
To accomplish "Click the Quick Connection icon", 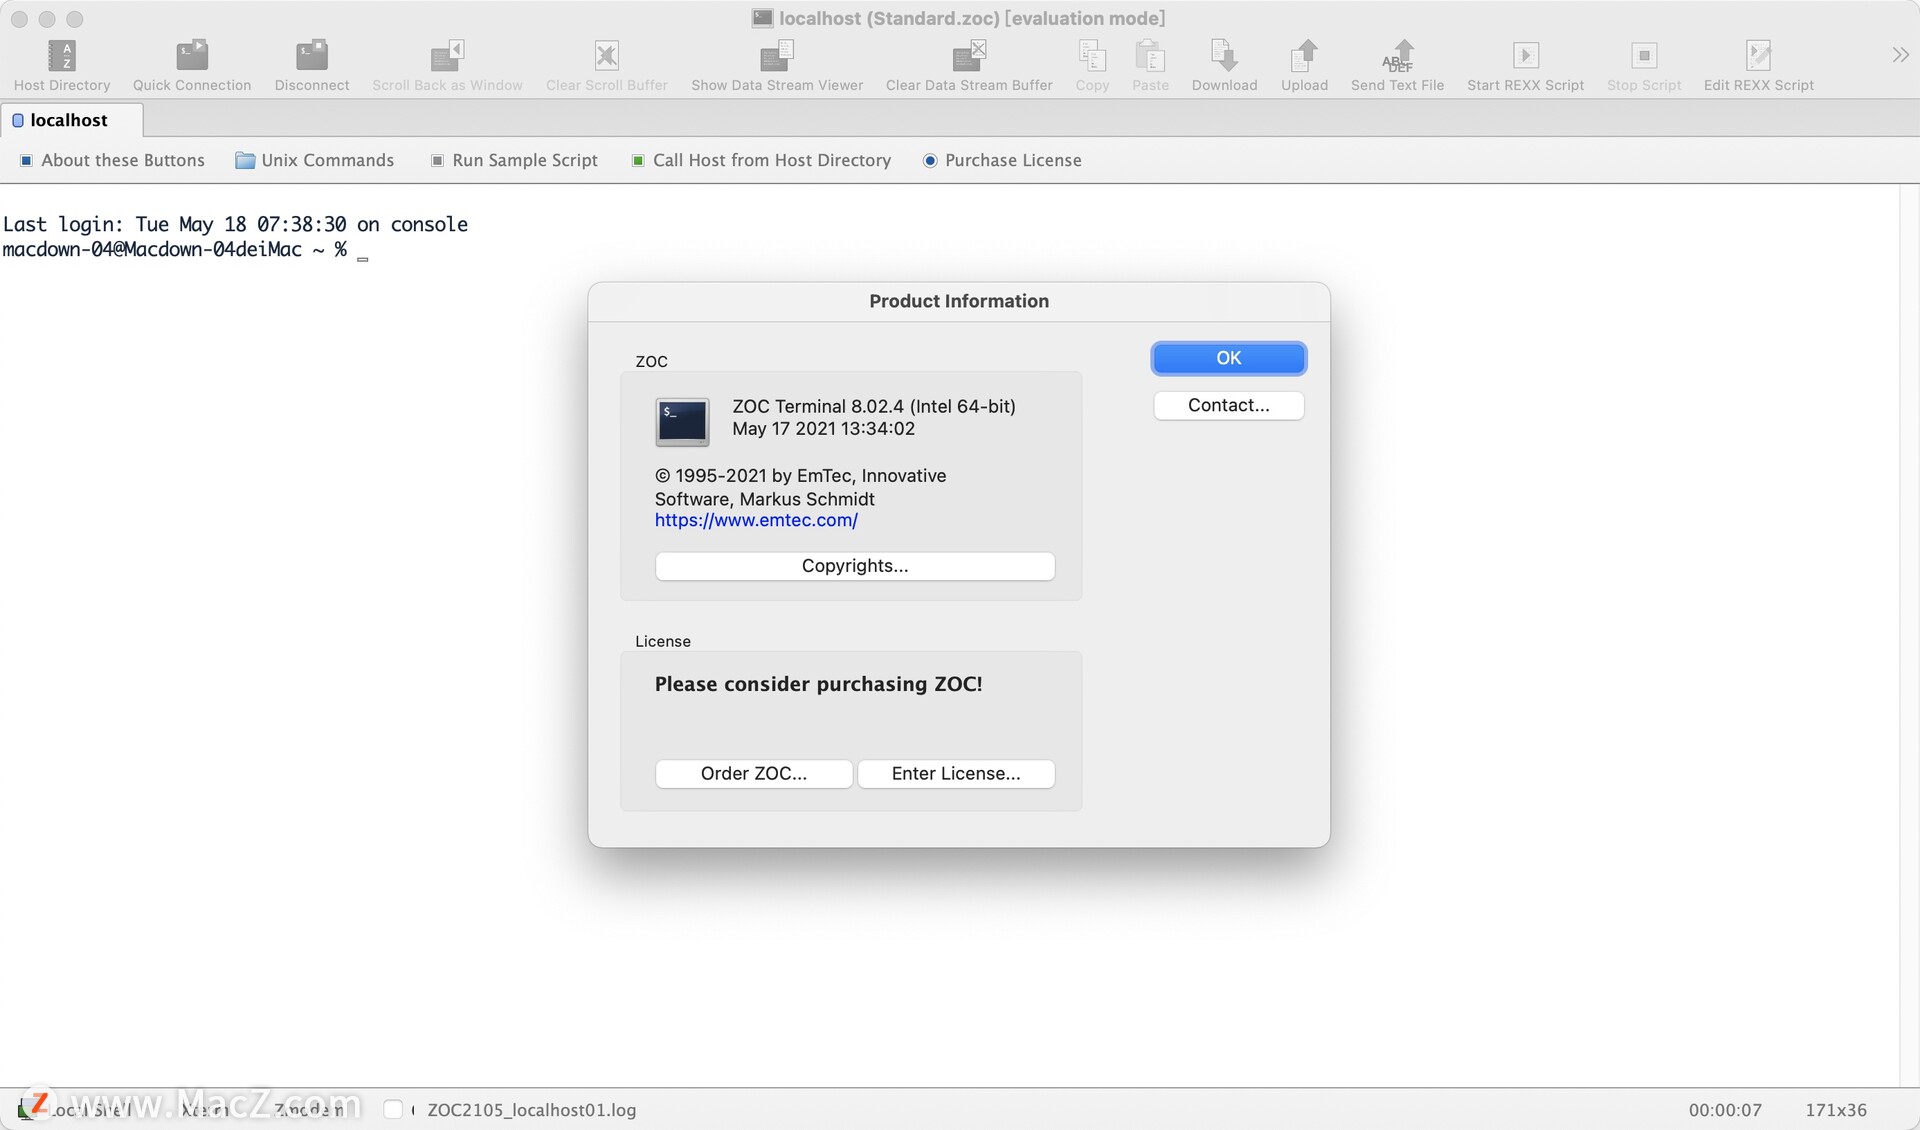I will (192, 66).
